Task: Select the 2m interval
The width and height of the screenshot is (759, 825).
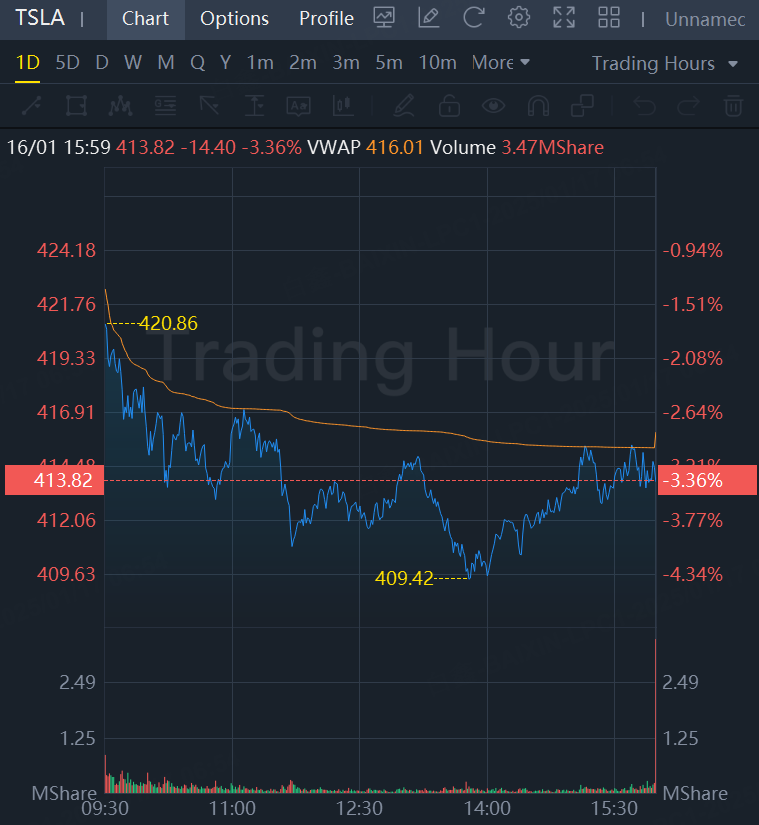Action: (303, 63)
